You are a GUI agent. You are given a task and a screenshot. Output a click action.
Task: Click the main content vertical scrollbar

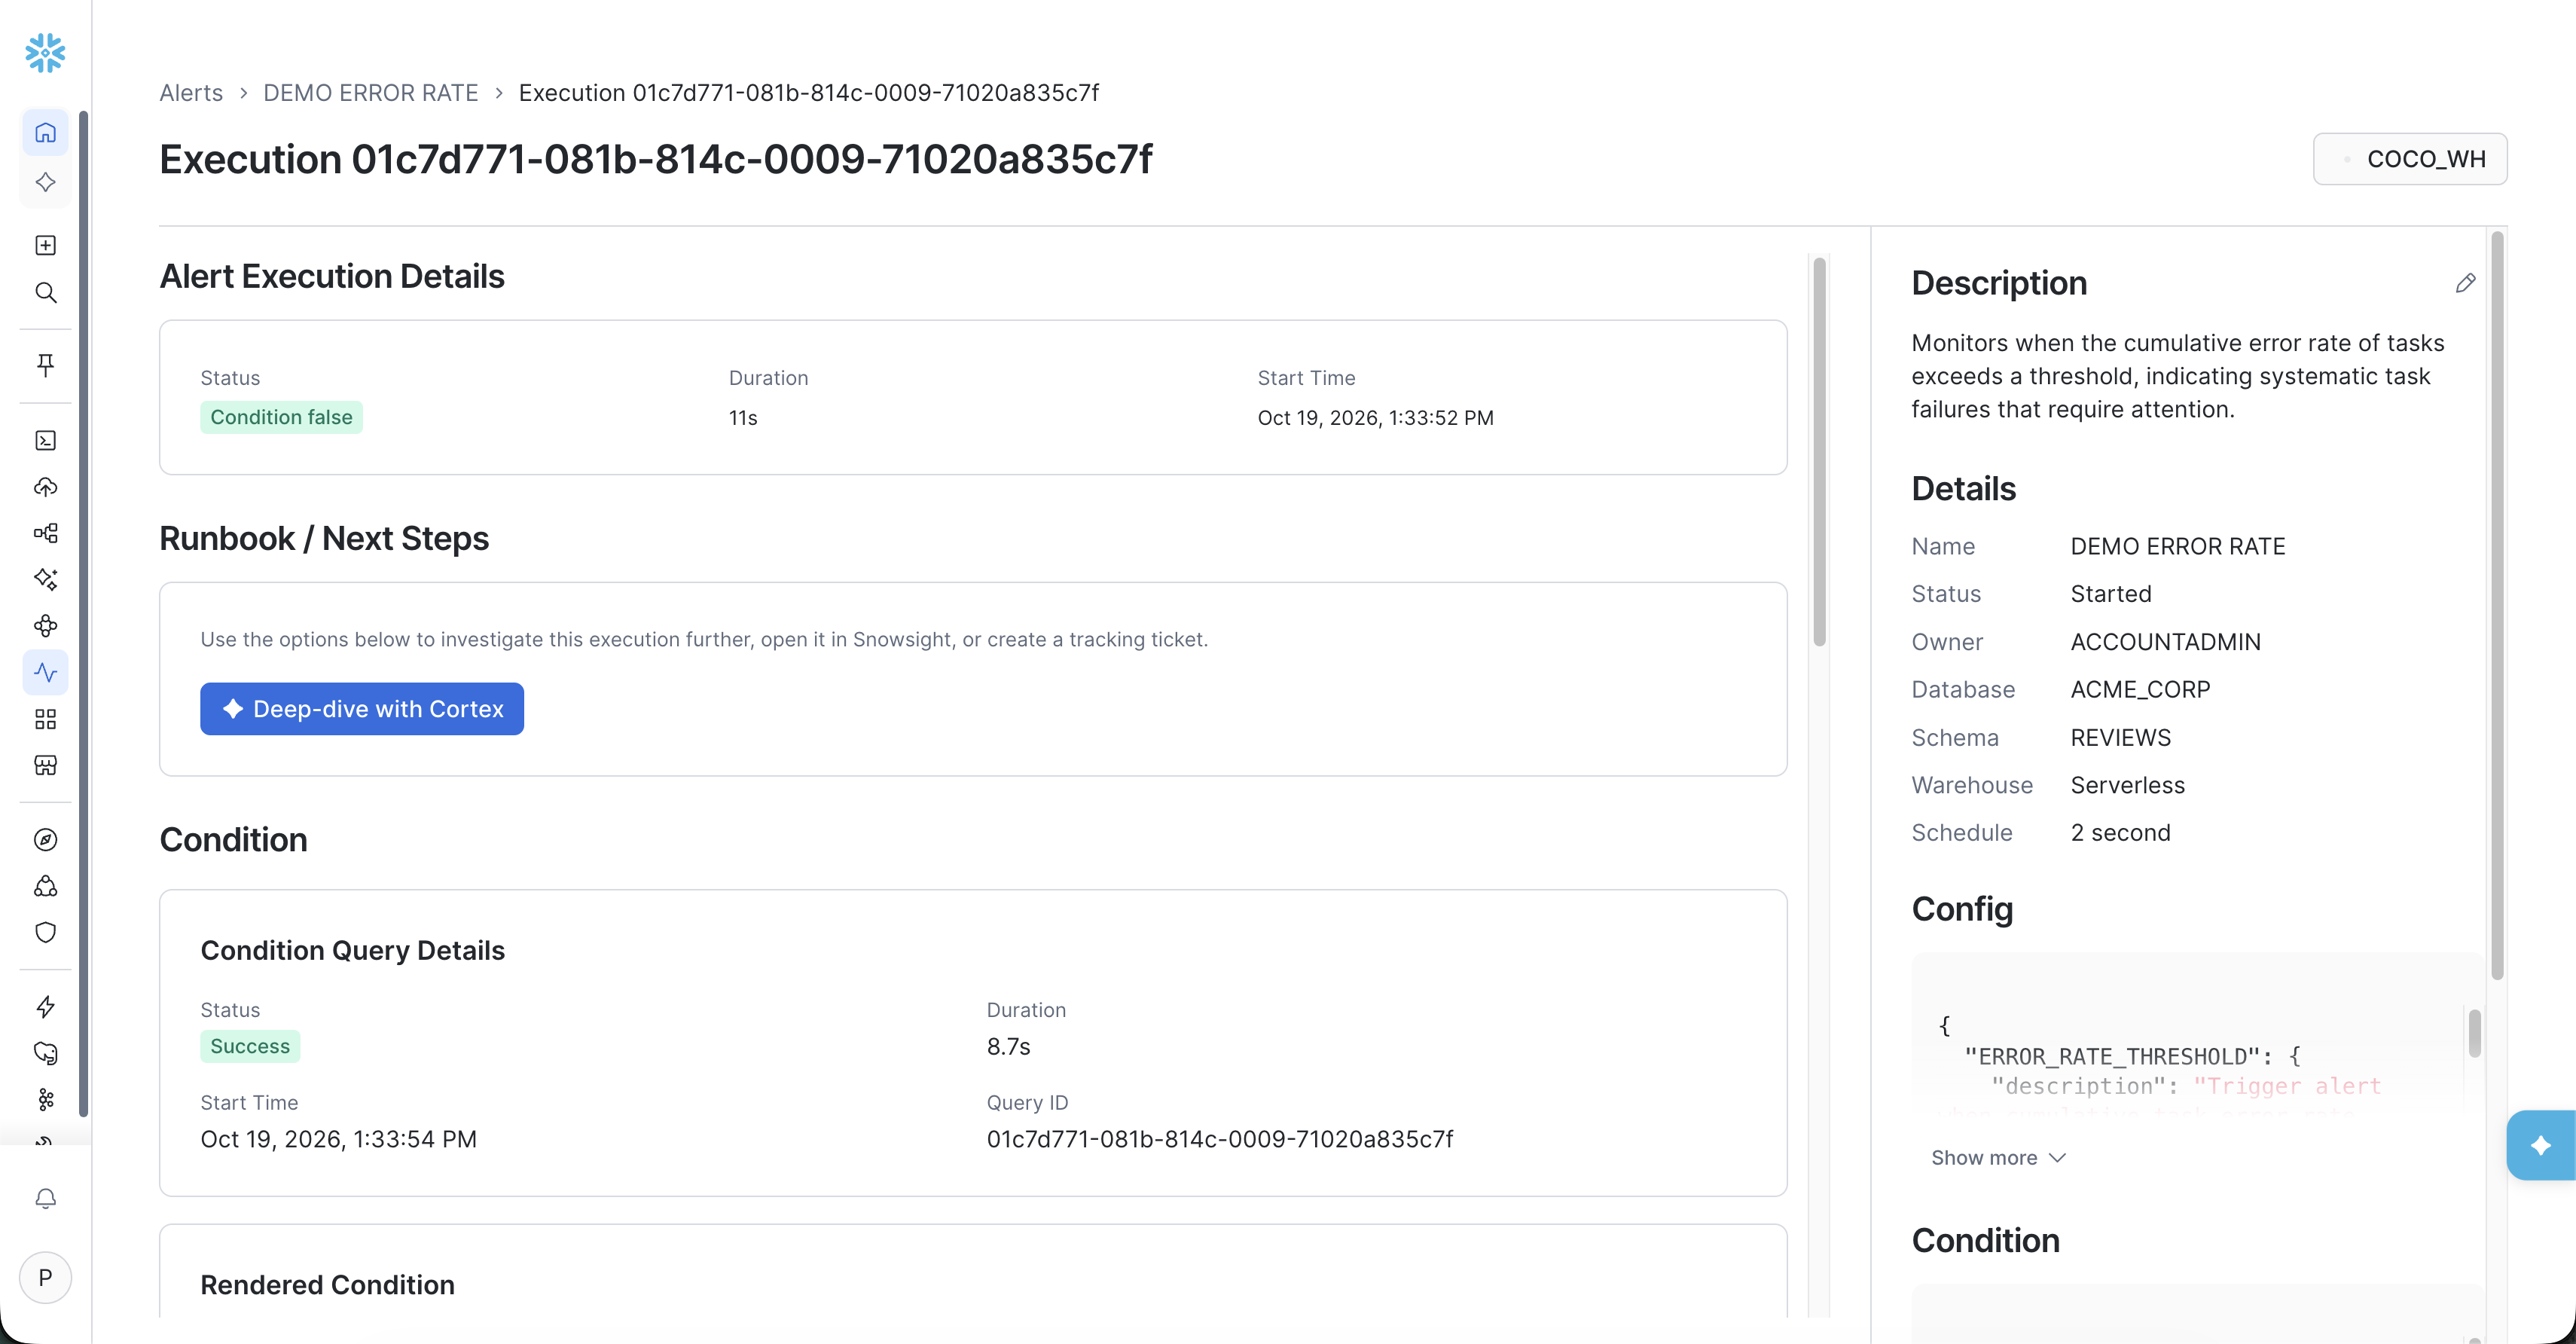click(x=1819, y=452)
